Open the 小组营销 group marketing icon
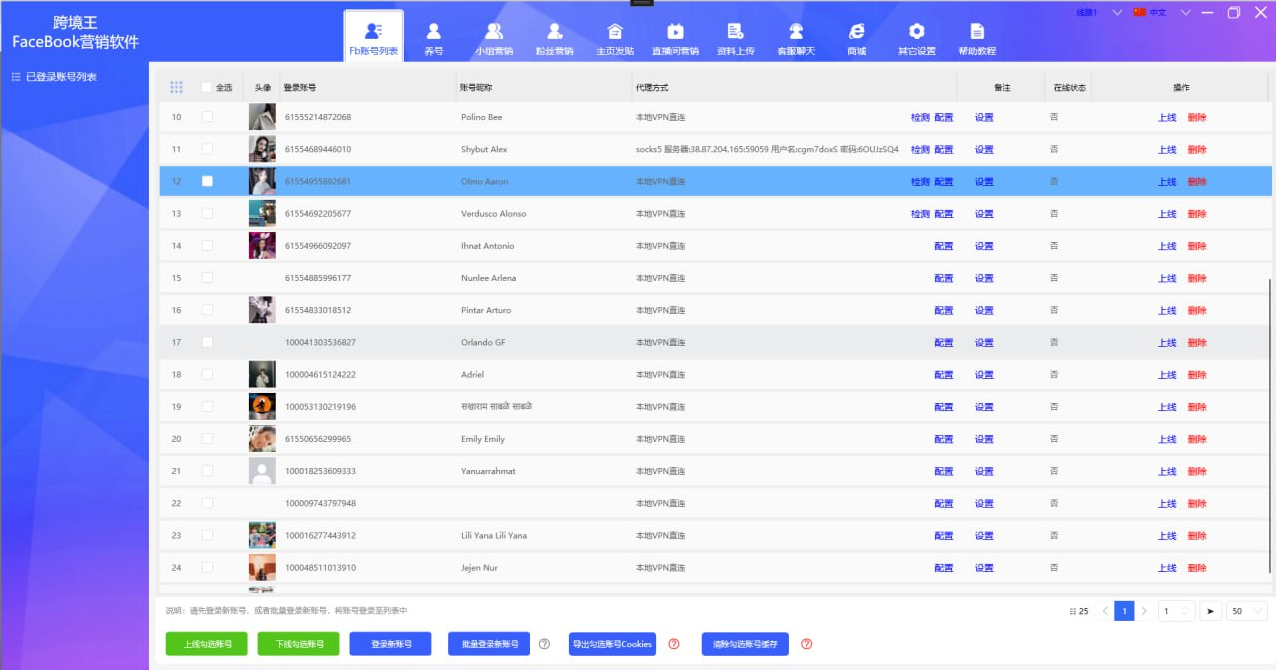This screenshot has width=1276, height=670. pyautogui.click(x=494, y=32)
